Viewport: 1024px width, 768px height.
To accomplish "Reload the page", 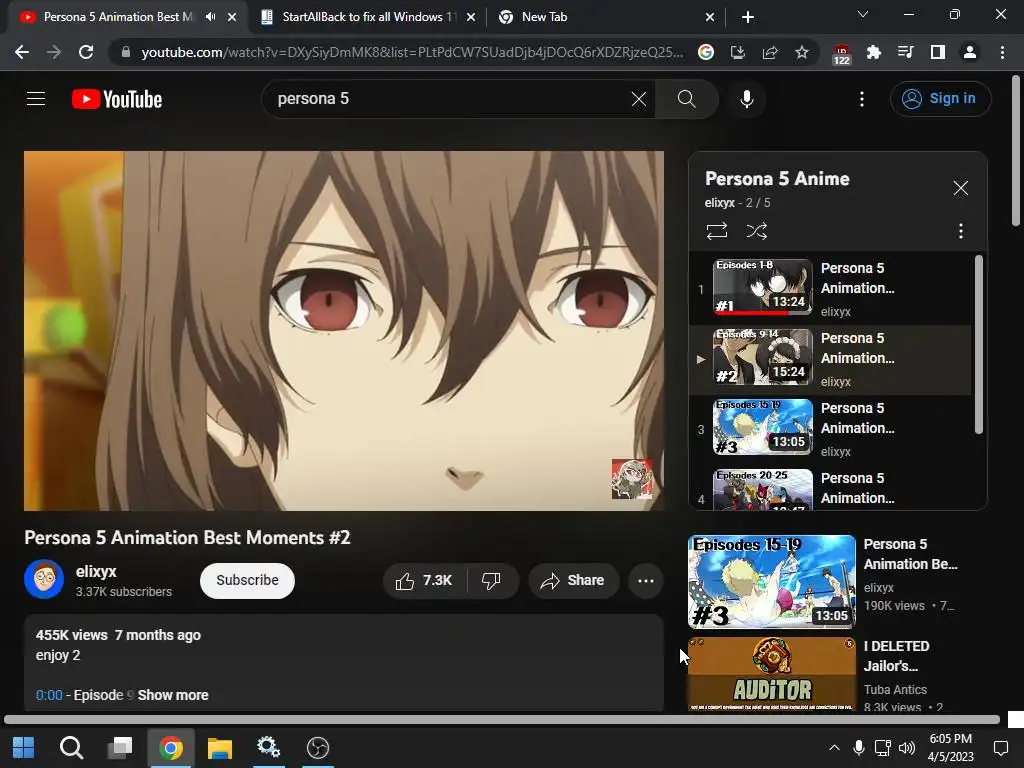I will click(x=86, y=52).
